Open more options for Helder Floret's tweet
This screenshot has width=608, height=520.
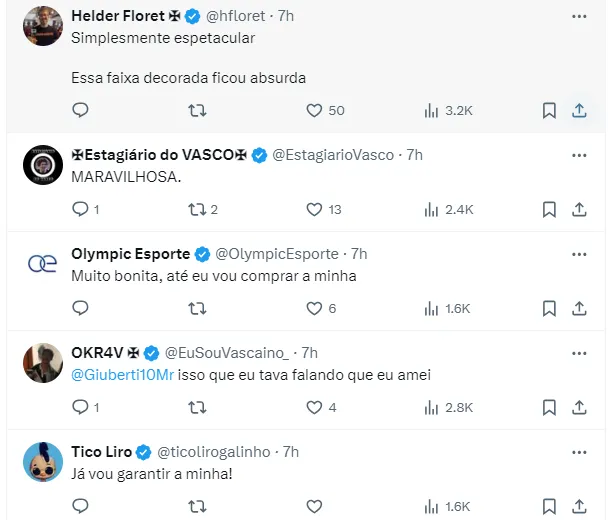click(578, 17)
